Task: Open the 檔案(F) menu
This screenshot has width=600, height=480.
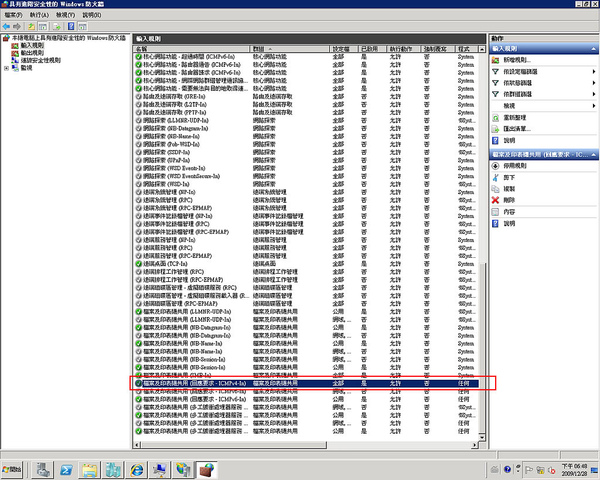Action: 13,15
